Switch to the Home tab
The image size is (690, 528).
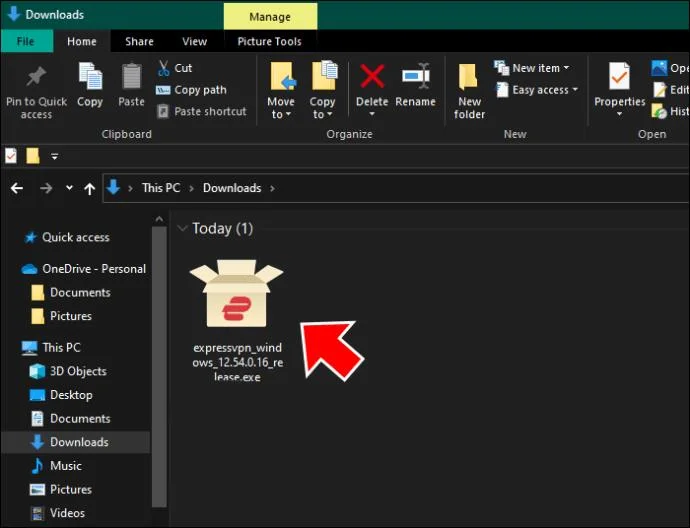(x=82, y=41)
